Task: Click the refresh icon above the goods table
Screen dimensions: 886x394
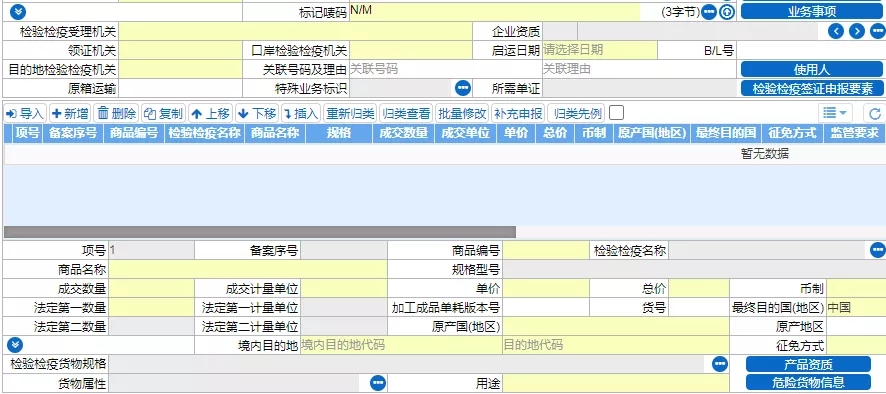Action: pos(874,114)
